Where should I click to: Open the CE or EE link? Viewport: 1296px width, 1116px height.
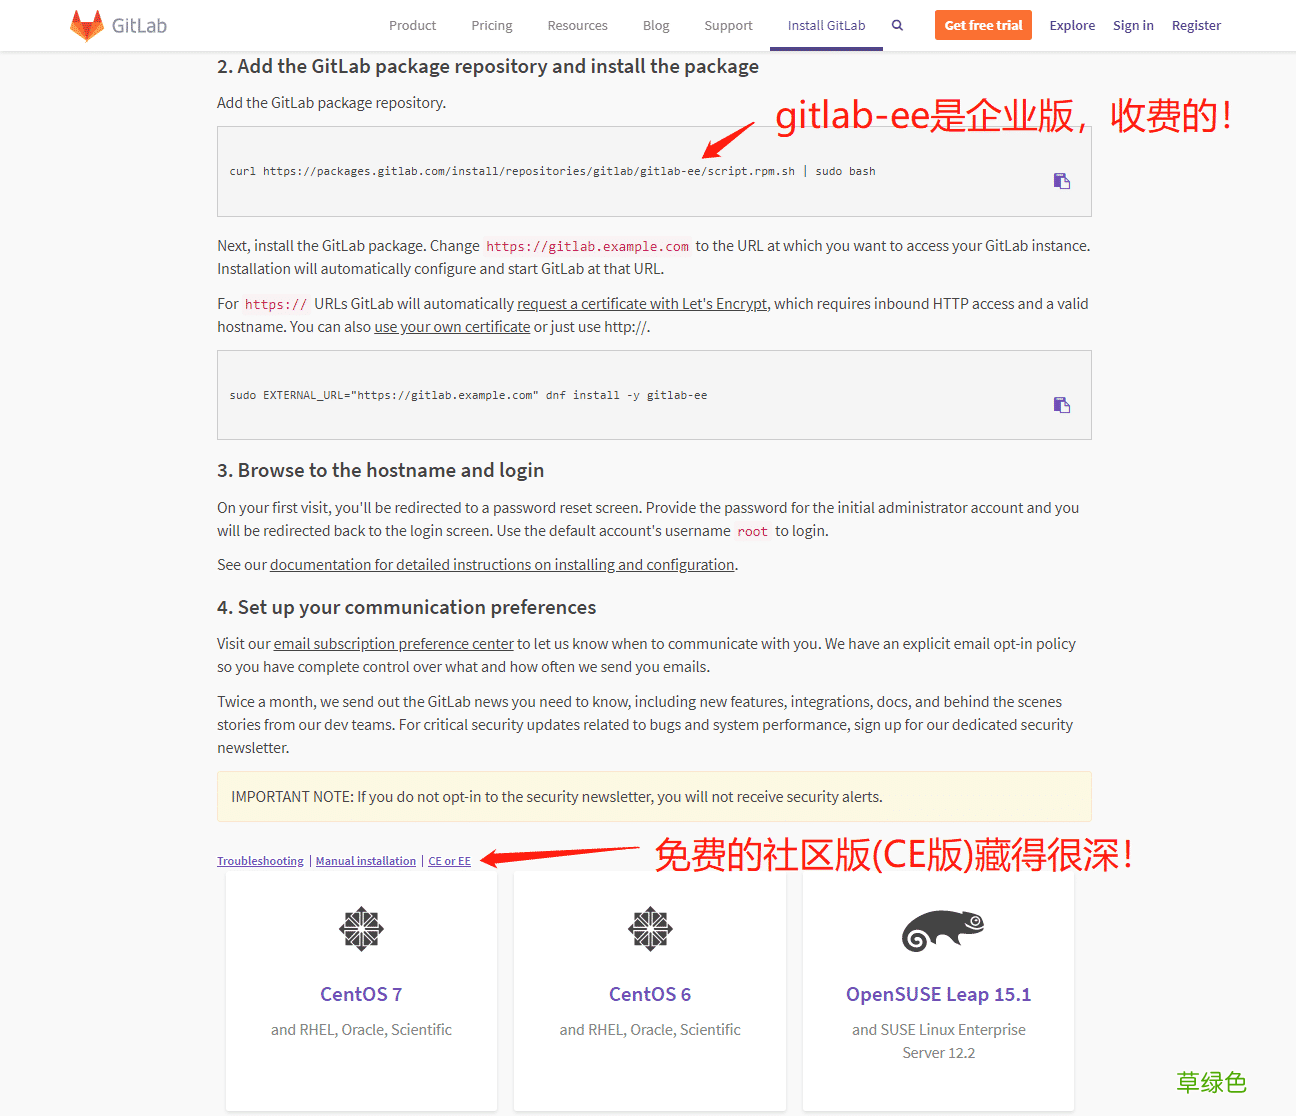[449, 861]
